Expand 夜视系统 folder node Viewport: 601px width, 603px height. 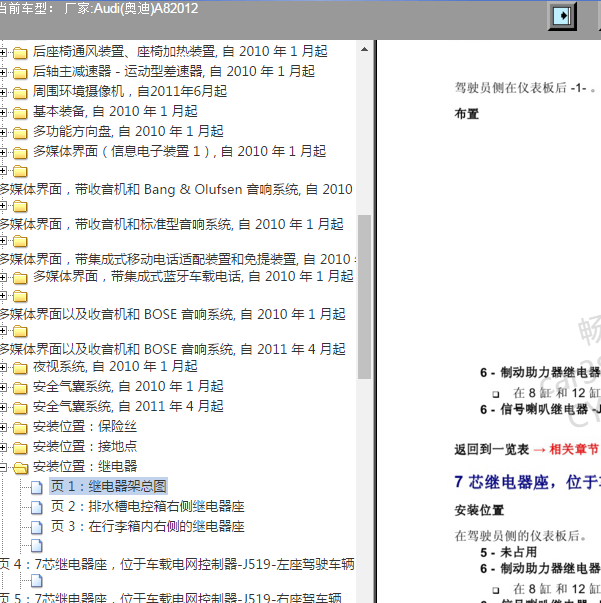3,368
